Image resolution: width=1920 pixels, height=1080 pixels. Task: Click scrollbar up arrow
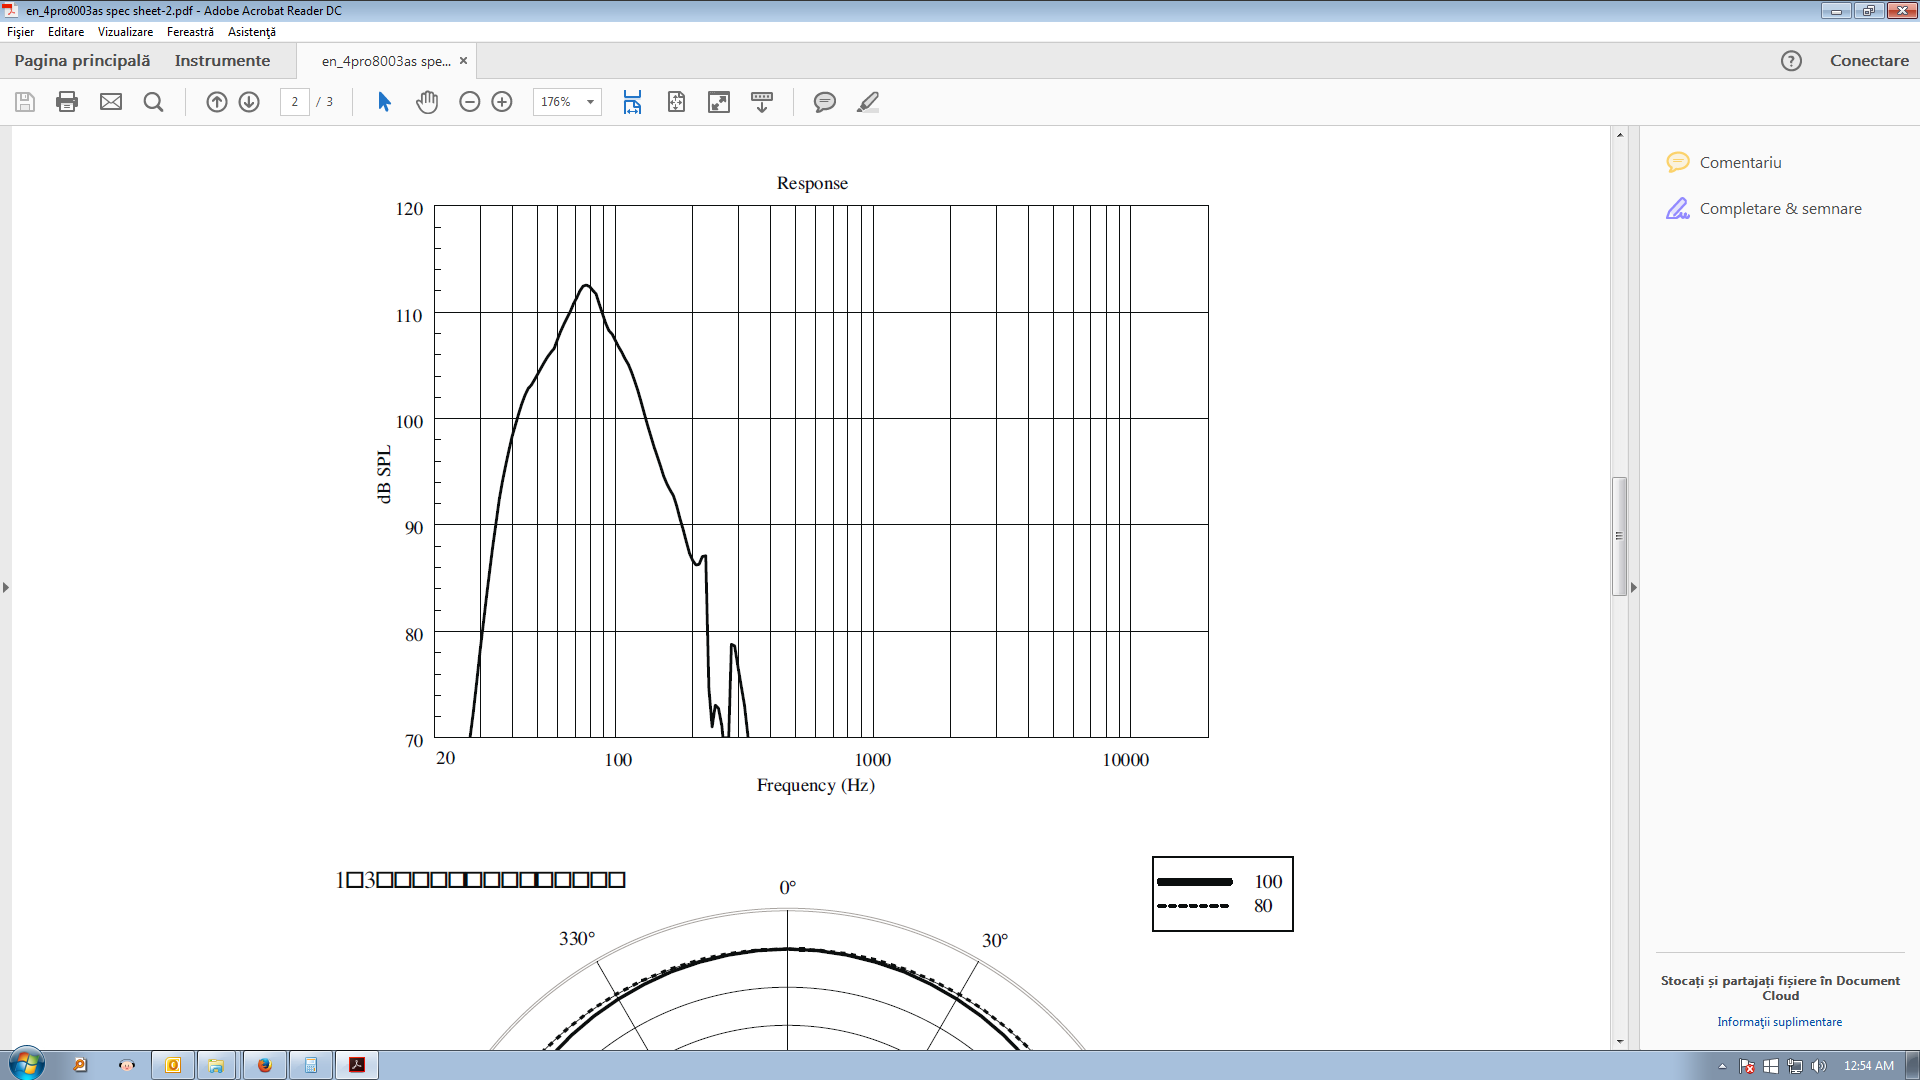pos(1620,134)
